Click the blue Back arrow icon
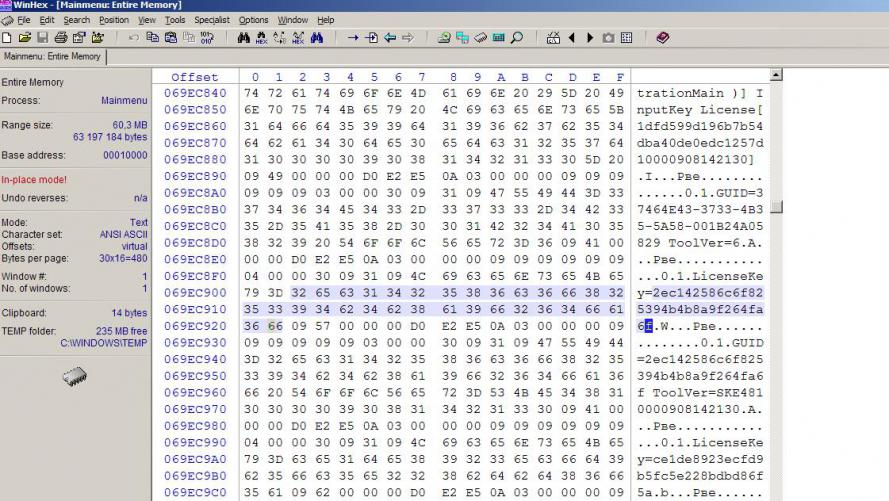The width and height of the screenshot is (889, 501). point(390,38)
